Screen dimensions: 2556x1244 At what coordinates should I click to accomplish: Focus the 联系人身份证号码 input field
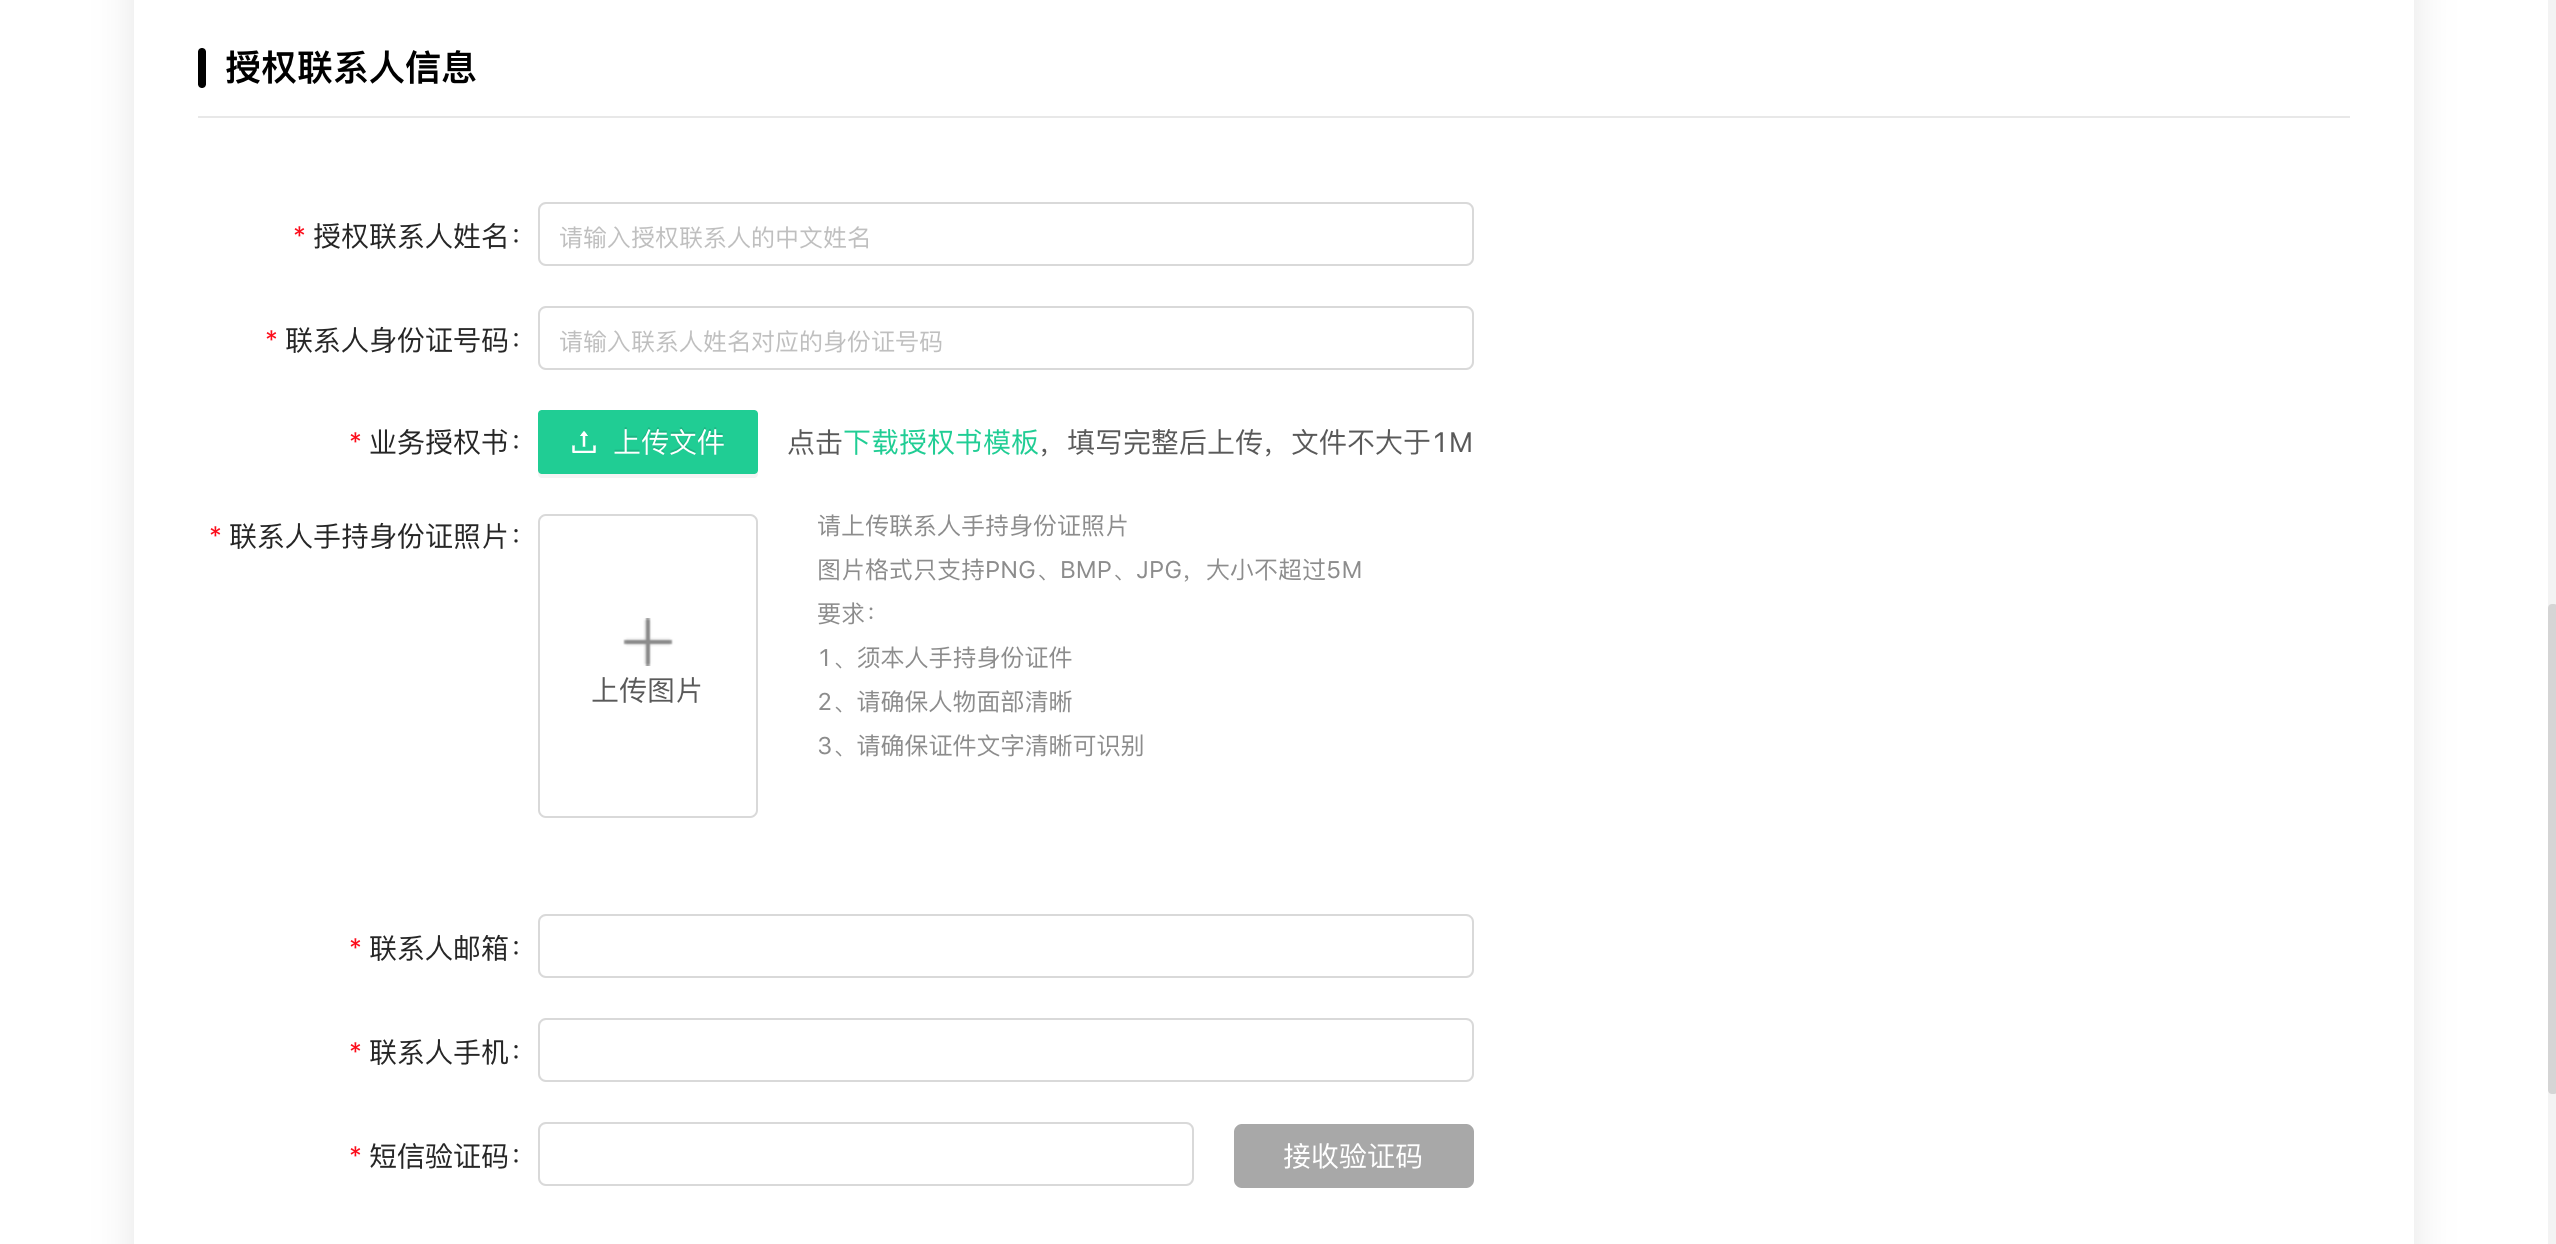click(1005, 339)
